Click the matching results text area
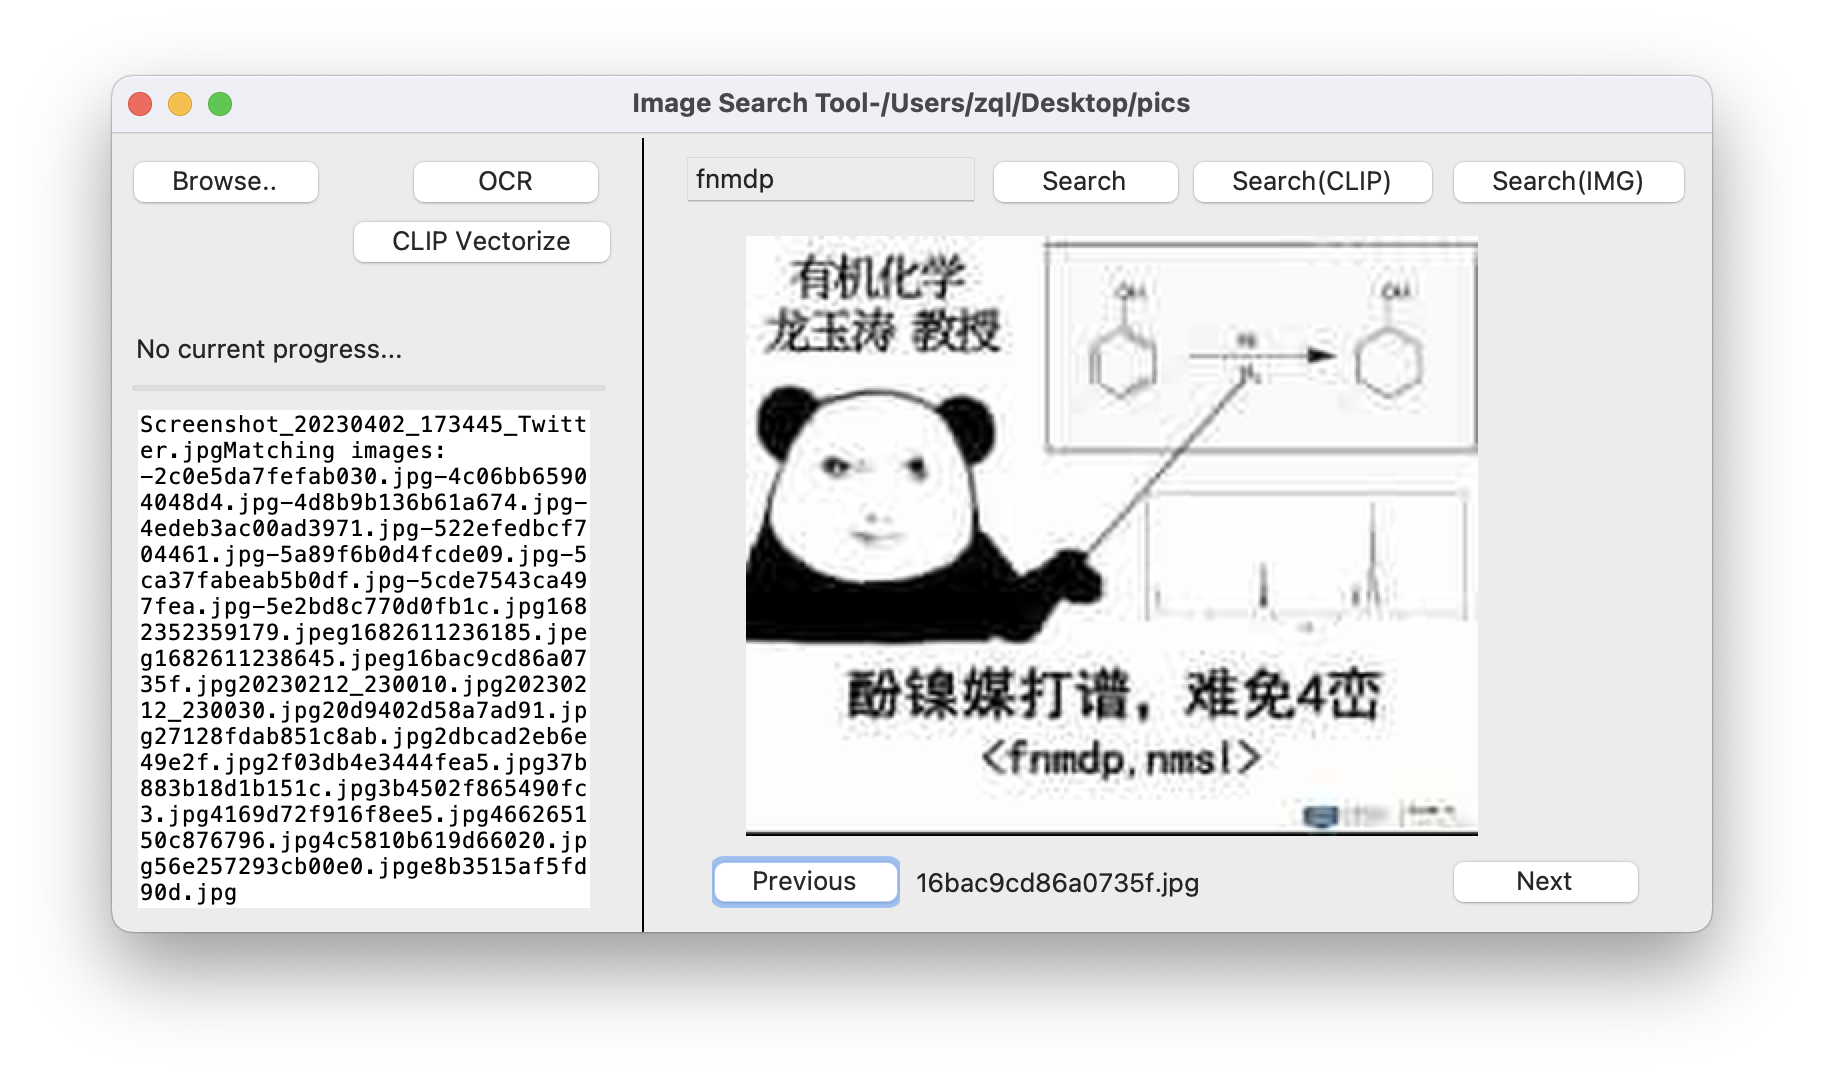 click(365, 660)
